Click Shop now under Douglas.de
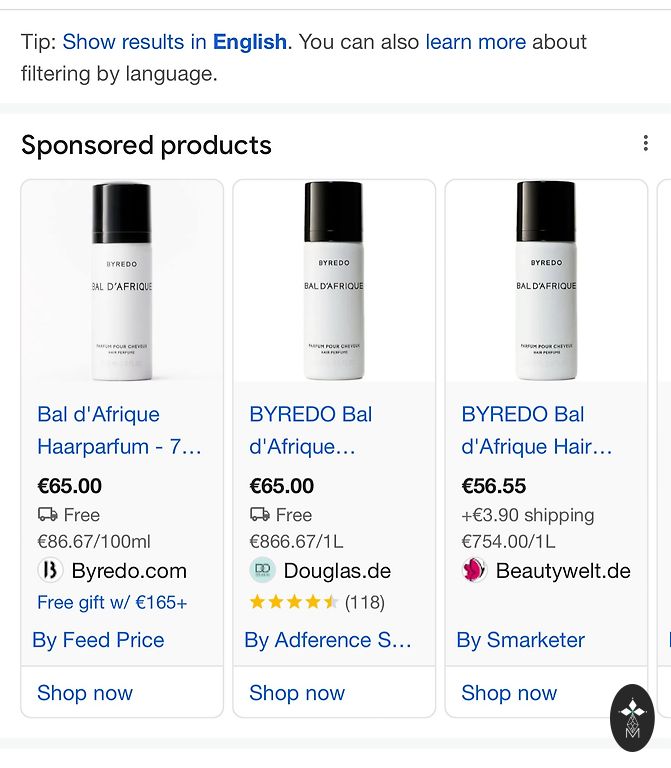This screenshot has height=768, width=671. click(x=297, y=693)
